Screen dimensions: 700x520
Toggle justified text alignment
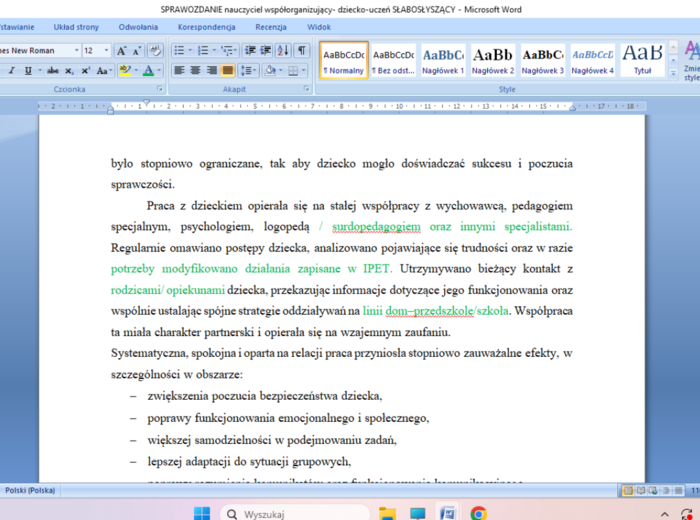[x=227, y=70]
